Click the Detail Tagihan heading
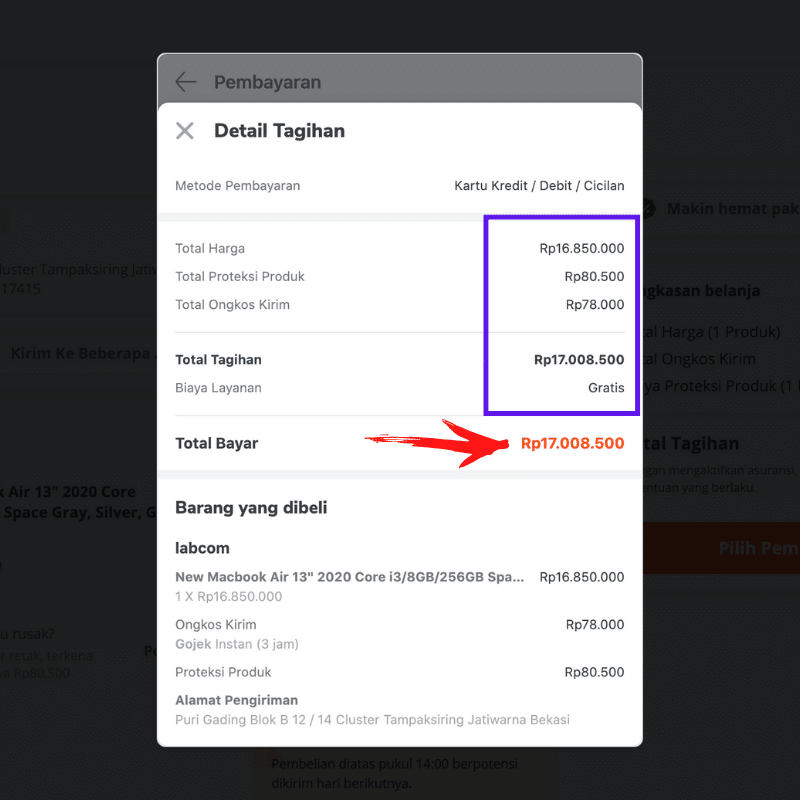The width and height of the screenshot is (800, 800). pos(279,131)
